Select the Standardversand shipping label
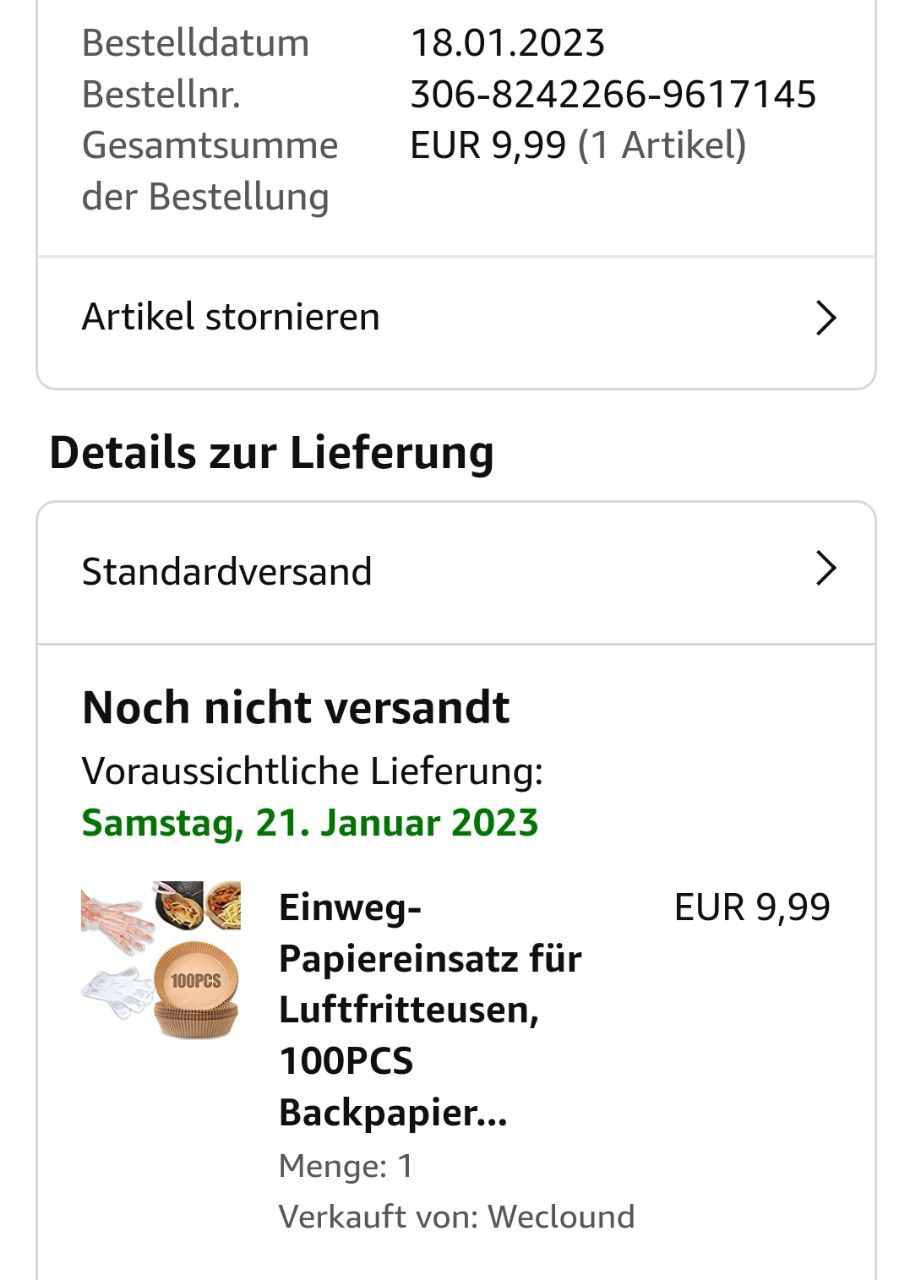This screenshot has height=1280, width=912. click(x=227, y=572)
